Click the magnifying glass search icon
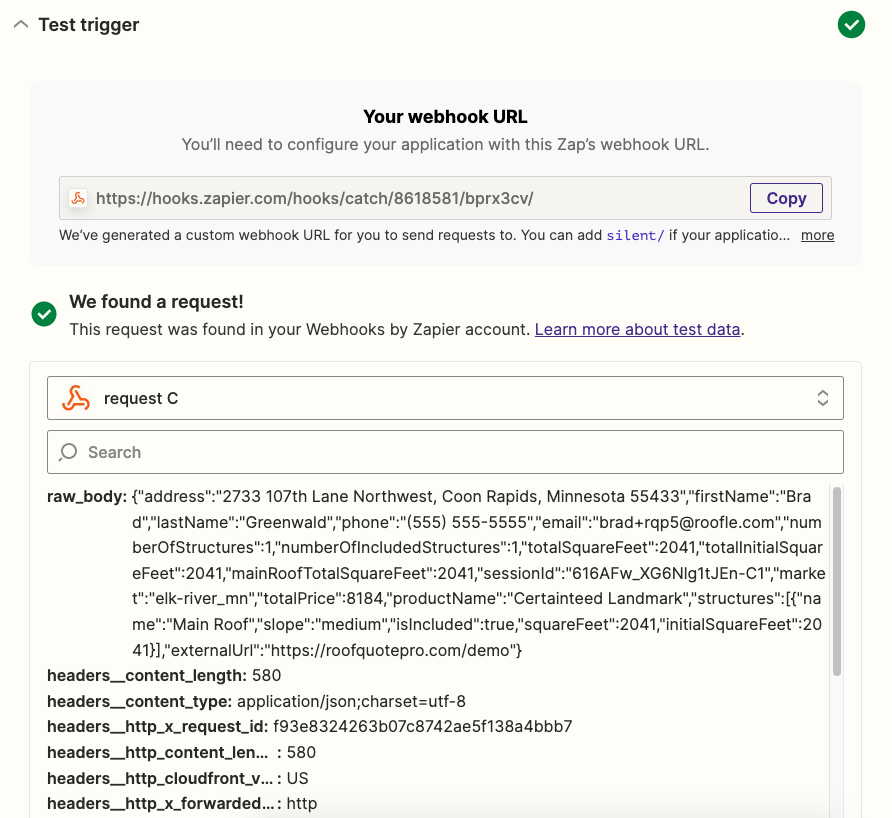 [68, 452]
